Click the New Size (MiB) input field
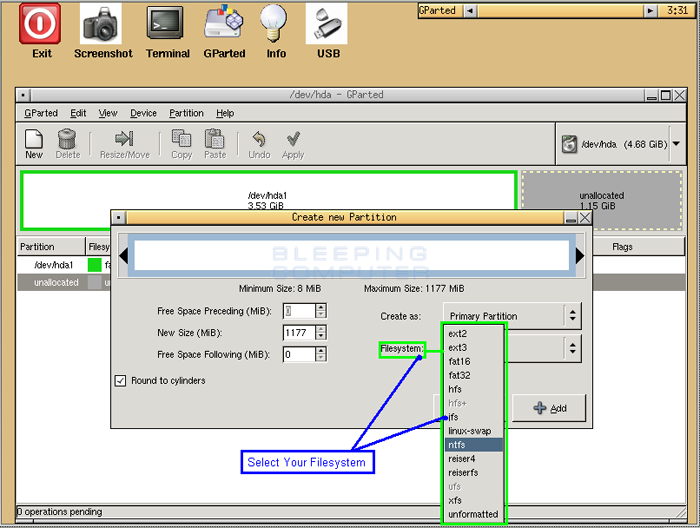Screen dimensions: 700x528 (x=299, y=333)
